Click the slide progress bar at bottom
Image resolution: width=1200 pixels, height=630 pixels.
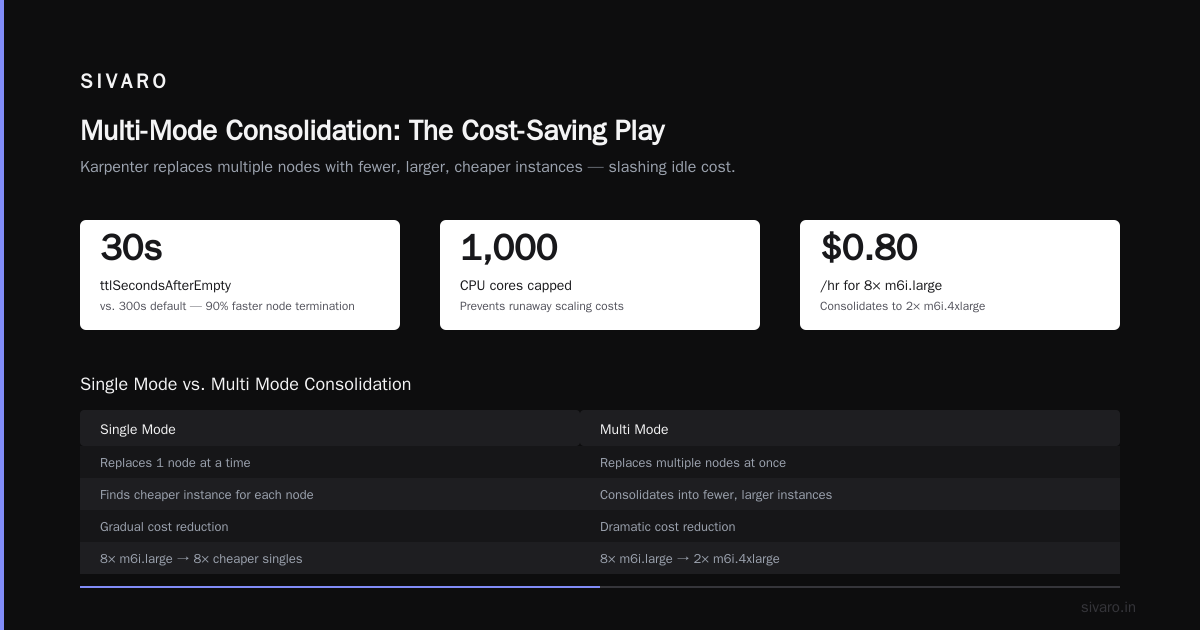(x=600, y=587)
